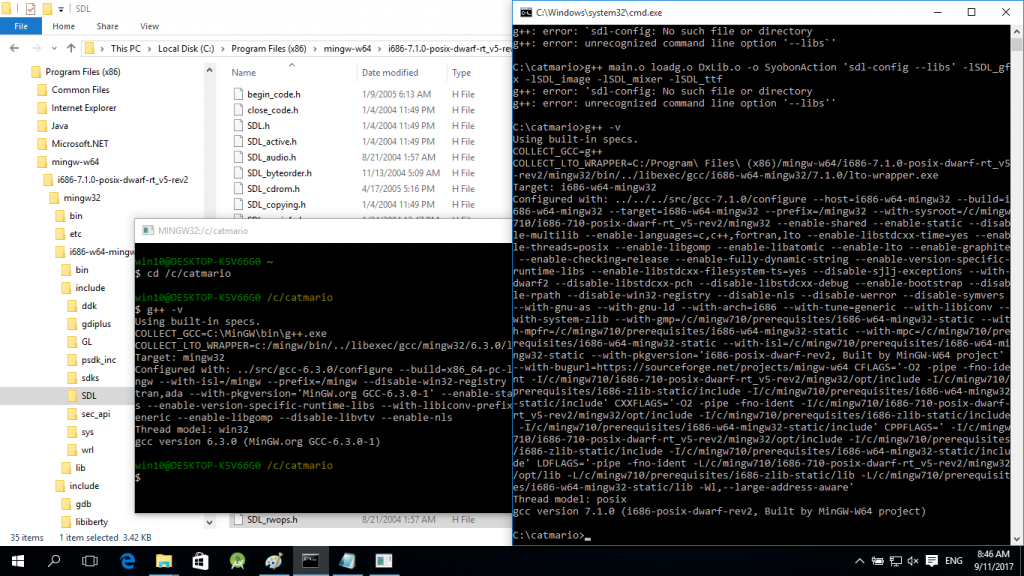
Task: Select SDL_rwops.h file
Action: pyautogui.click(x=272, y=519)
